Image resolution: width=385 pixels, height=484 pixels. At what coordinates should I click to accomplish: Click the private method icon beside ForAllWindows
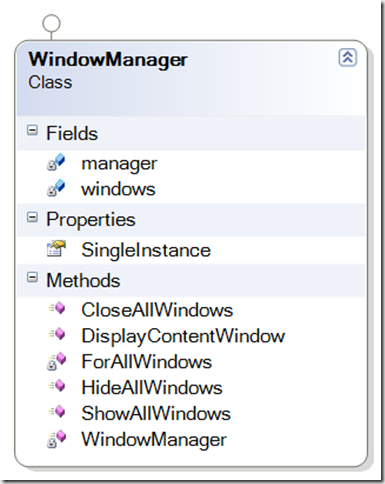point(56,361)
